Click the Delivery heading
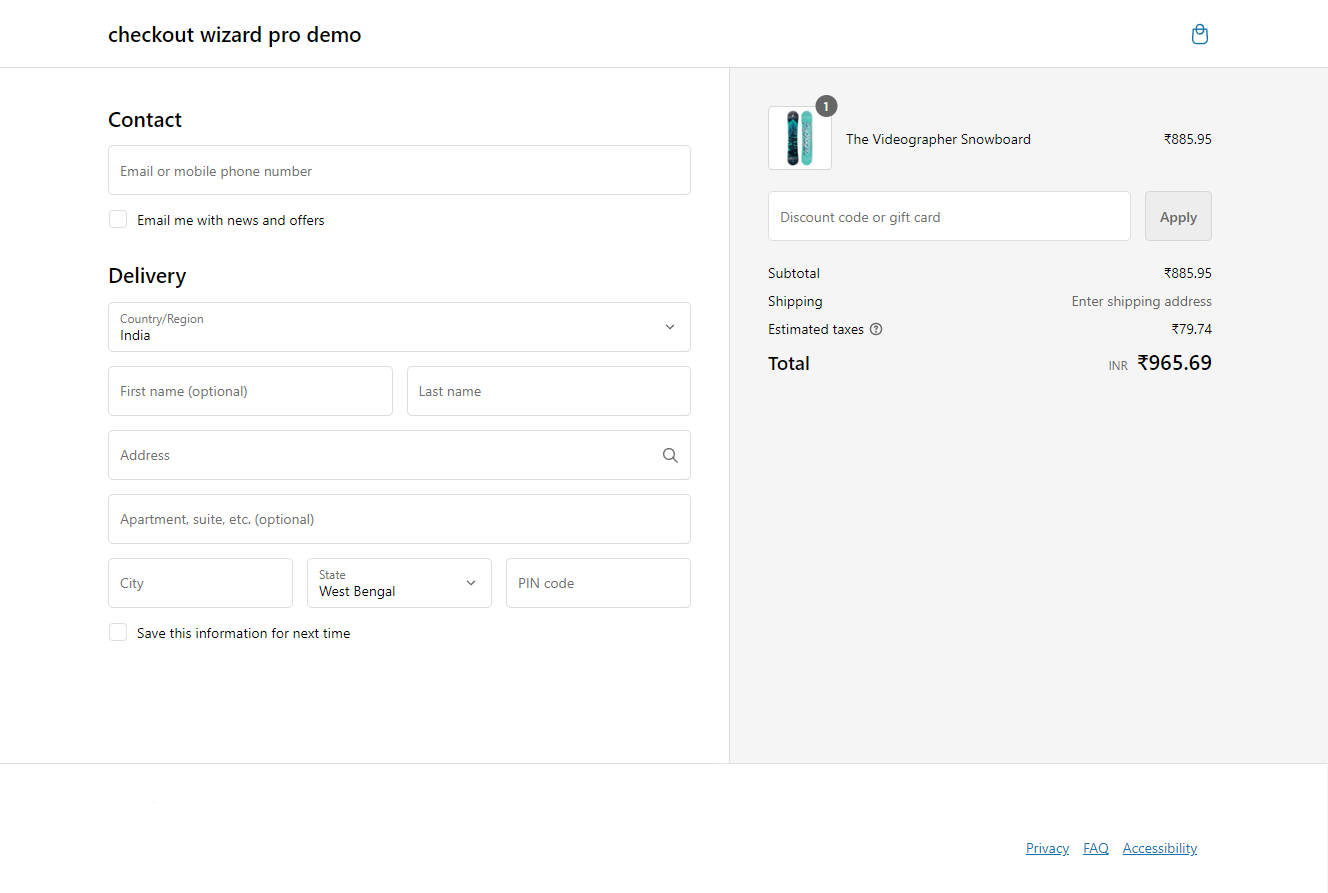The image size is (1328, 893). pyautogui.click(x=147, y=275)
